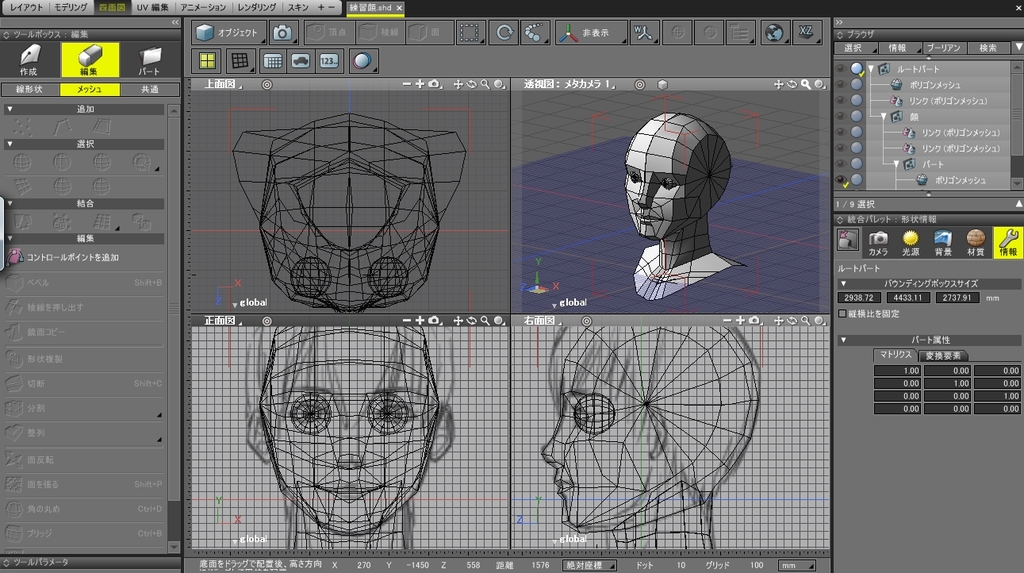Image resolution: width=1024 pixels, height=573 pixels.
Task: Select the 作成 (Create) pen tool
Action: tap(28, 59)
